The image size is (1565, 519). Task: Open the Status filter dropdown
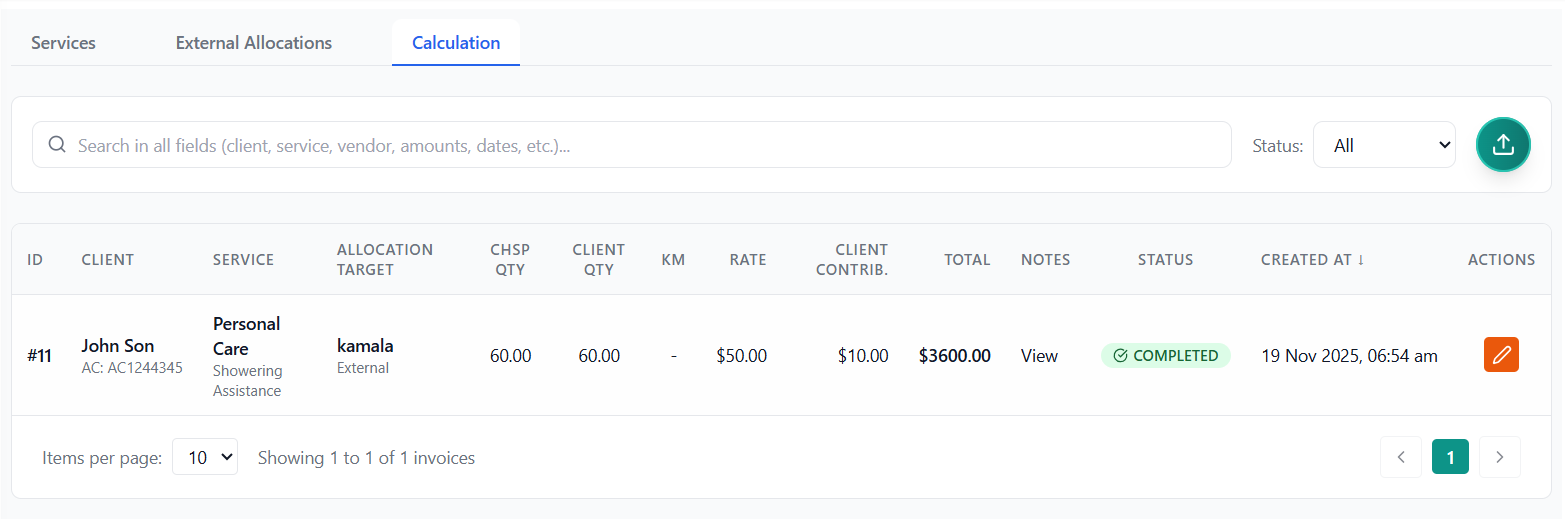tap(1383, 145)
